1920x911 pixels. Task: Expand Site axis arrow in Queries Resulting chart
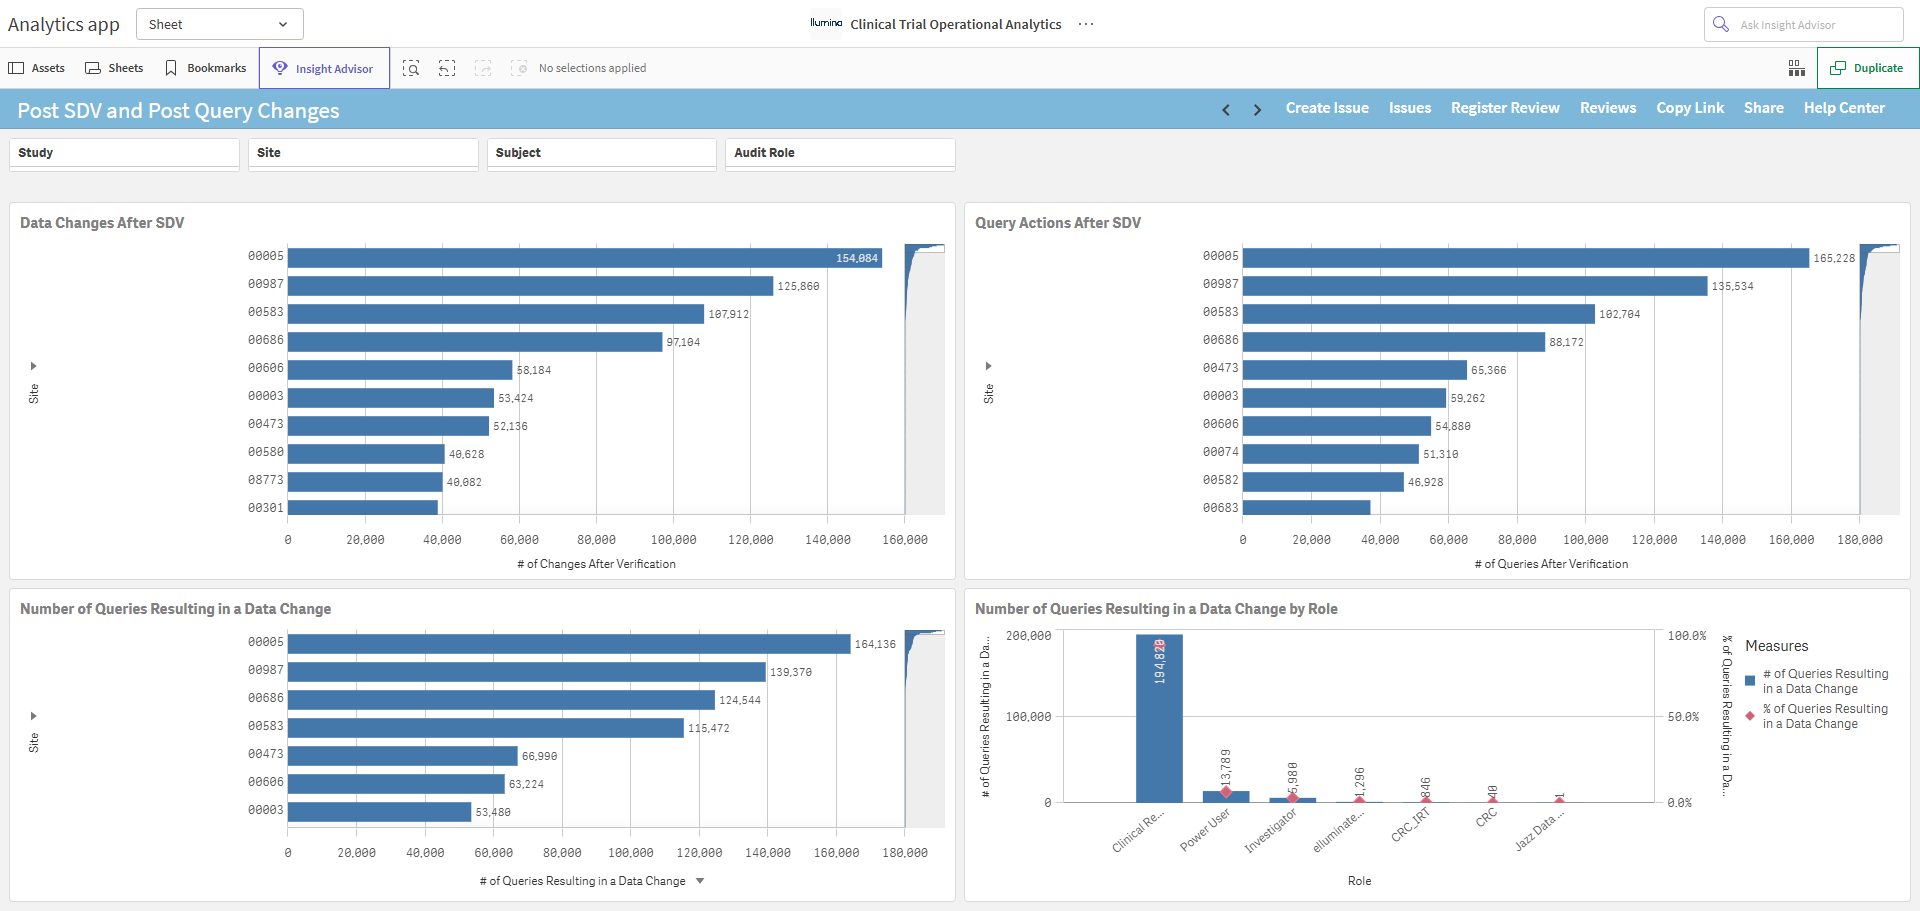pyautogui.click(x=33, y=716)
